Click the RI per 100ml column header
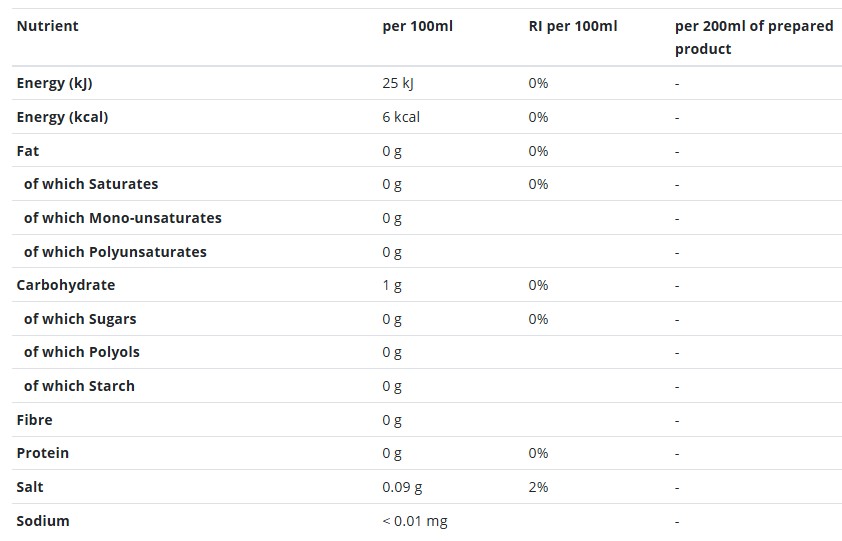The width and height of the screenshot is (842, 541). 573,26
